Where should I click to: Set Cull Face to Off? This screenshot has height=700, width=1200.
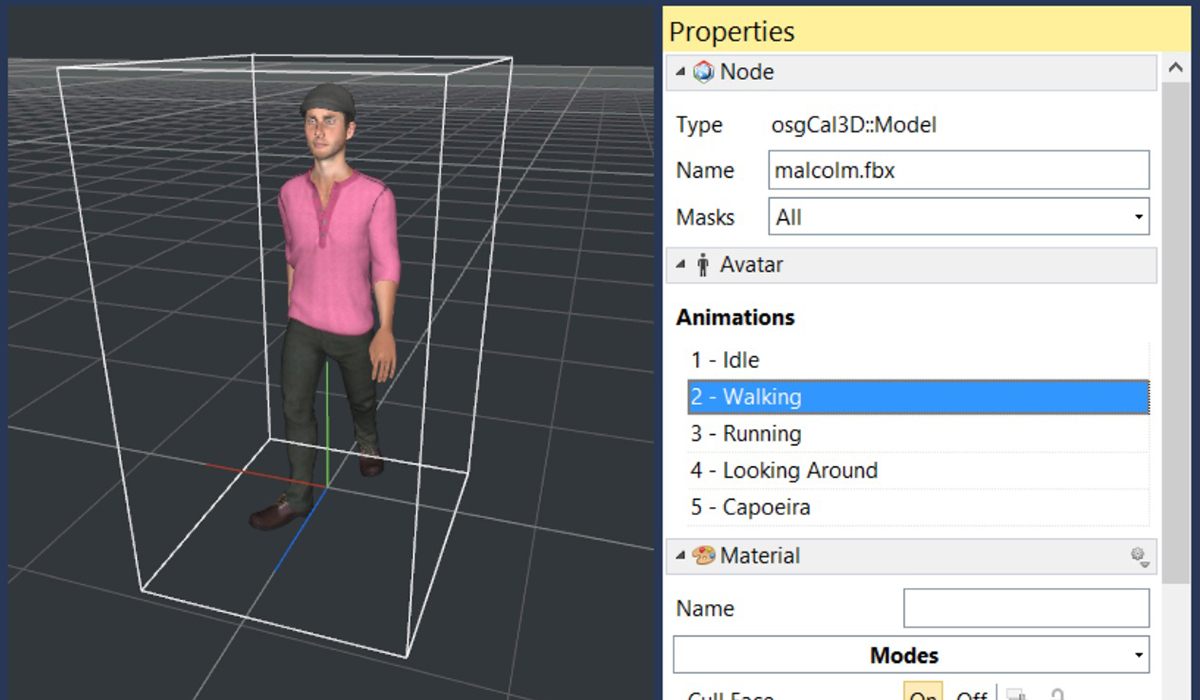pyautogui.click(x=972, y=694)
